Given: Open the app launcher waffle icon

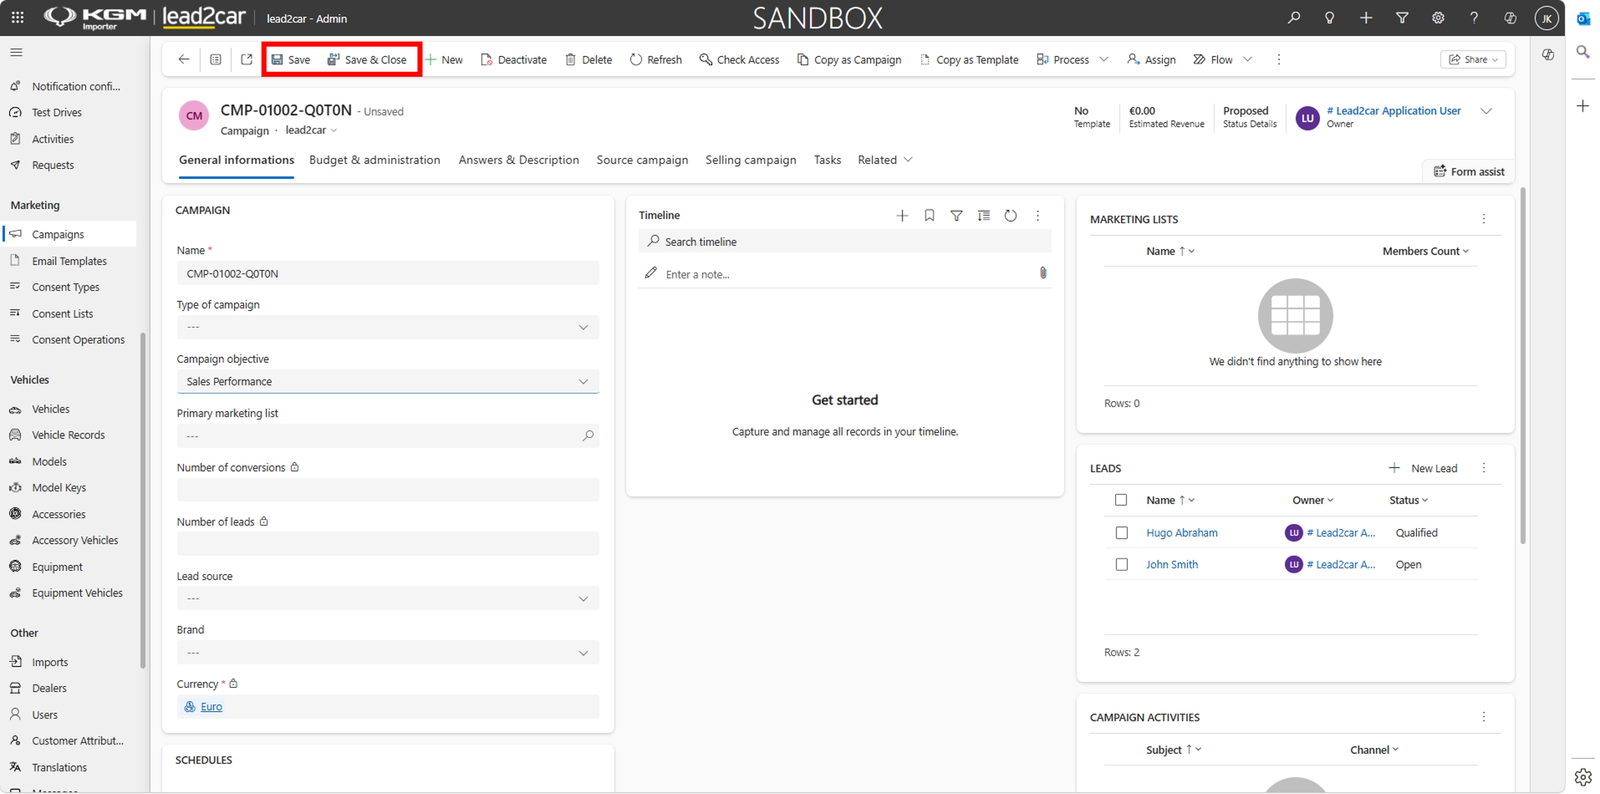Looking at the screenshot, I should (17, 17).
